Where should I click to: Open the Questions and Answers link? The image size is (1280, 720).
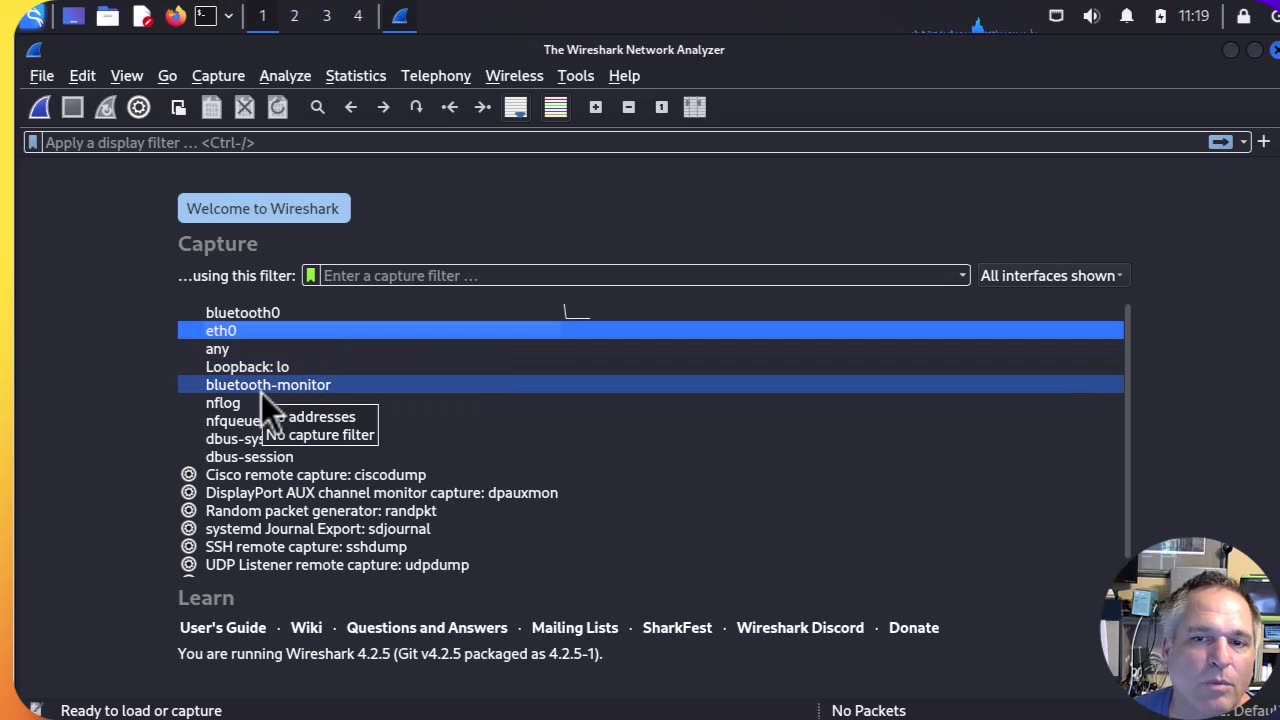tap(427, 628)
